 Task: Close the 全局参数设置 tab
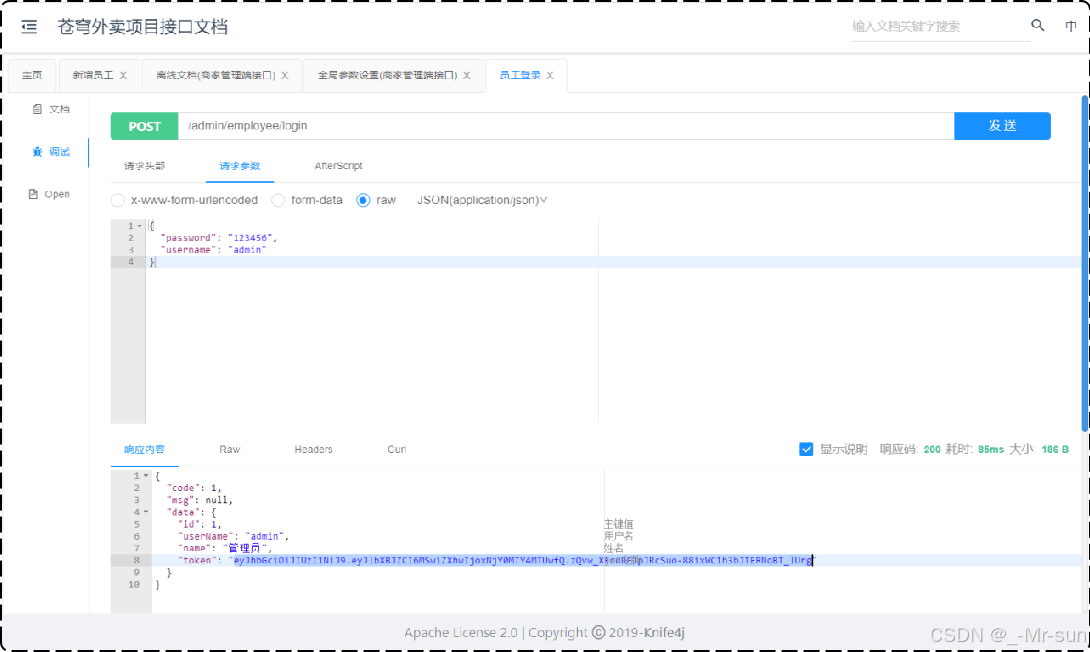466,75
